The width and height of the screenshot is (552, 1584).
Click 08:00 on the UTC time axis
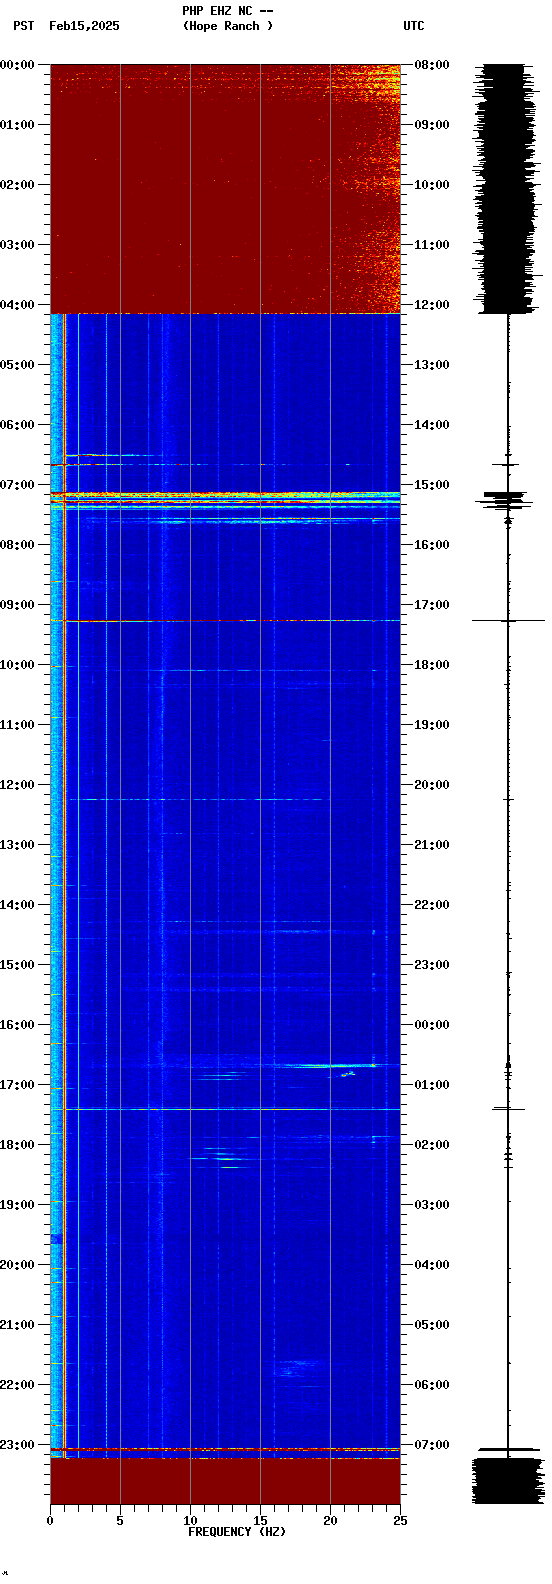point(432,64)
